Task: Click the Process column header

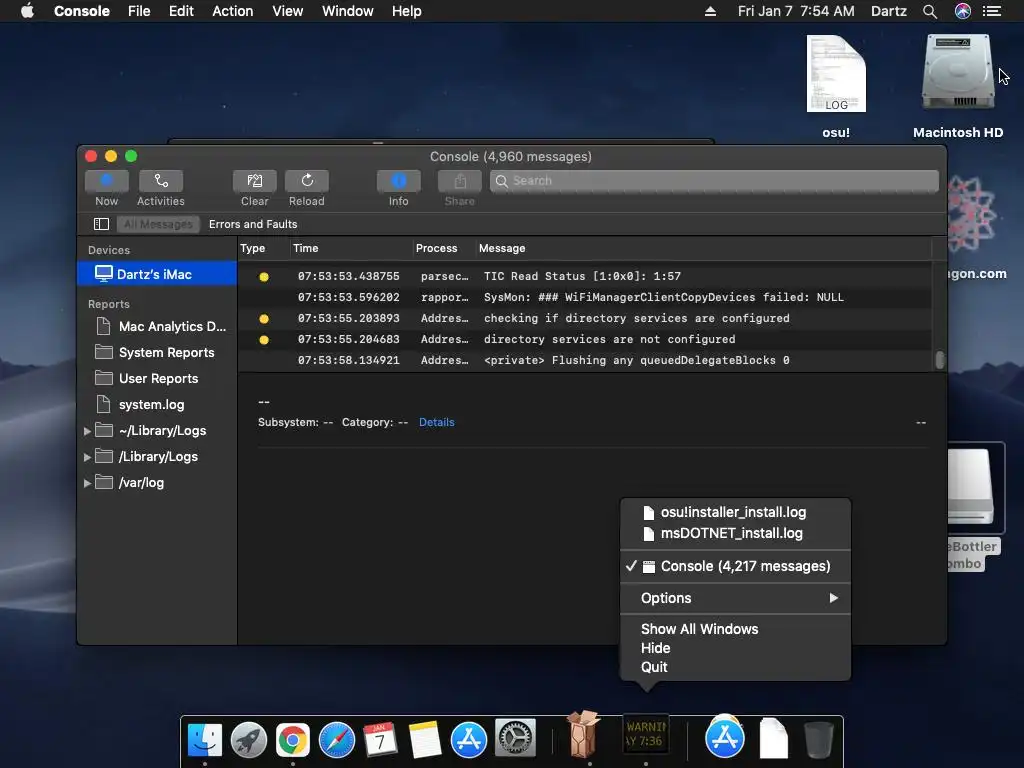Action: click(x=436, y=248)
